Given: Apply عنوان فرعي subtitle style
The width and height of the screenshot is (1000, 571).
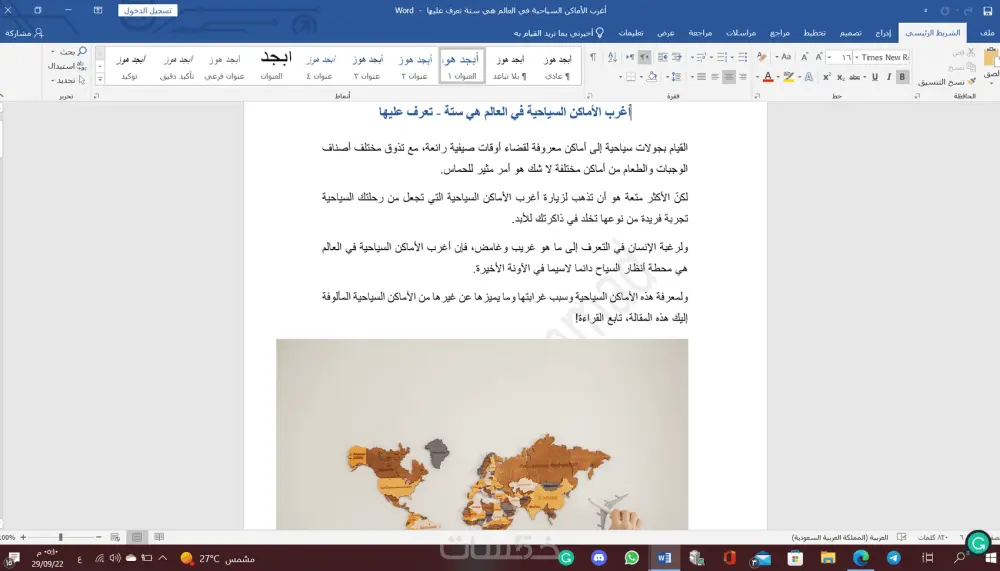Looking at the screenshot, I should pyautogui.click(x=224, y=66).
